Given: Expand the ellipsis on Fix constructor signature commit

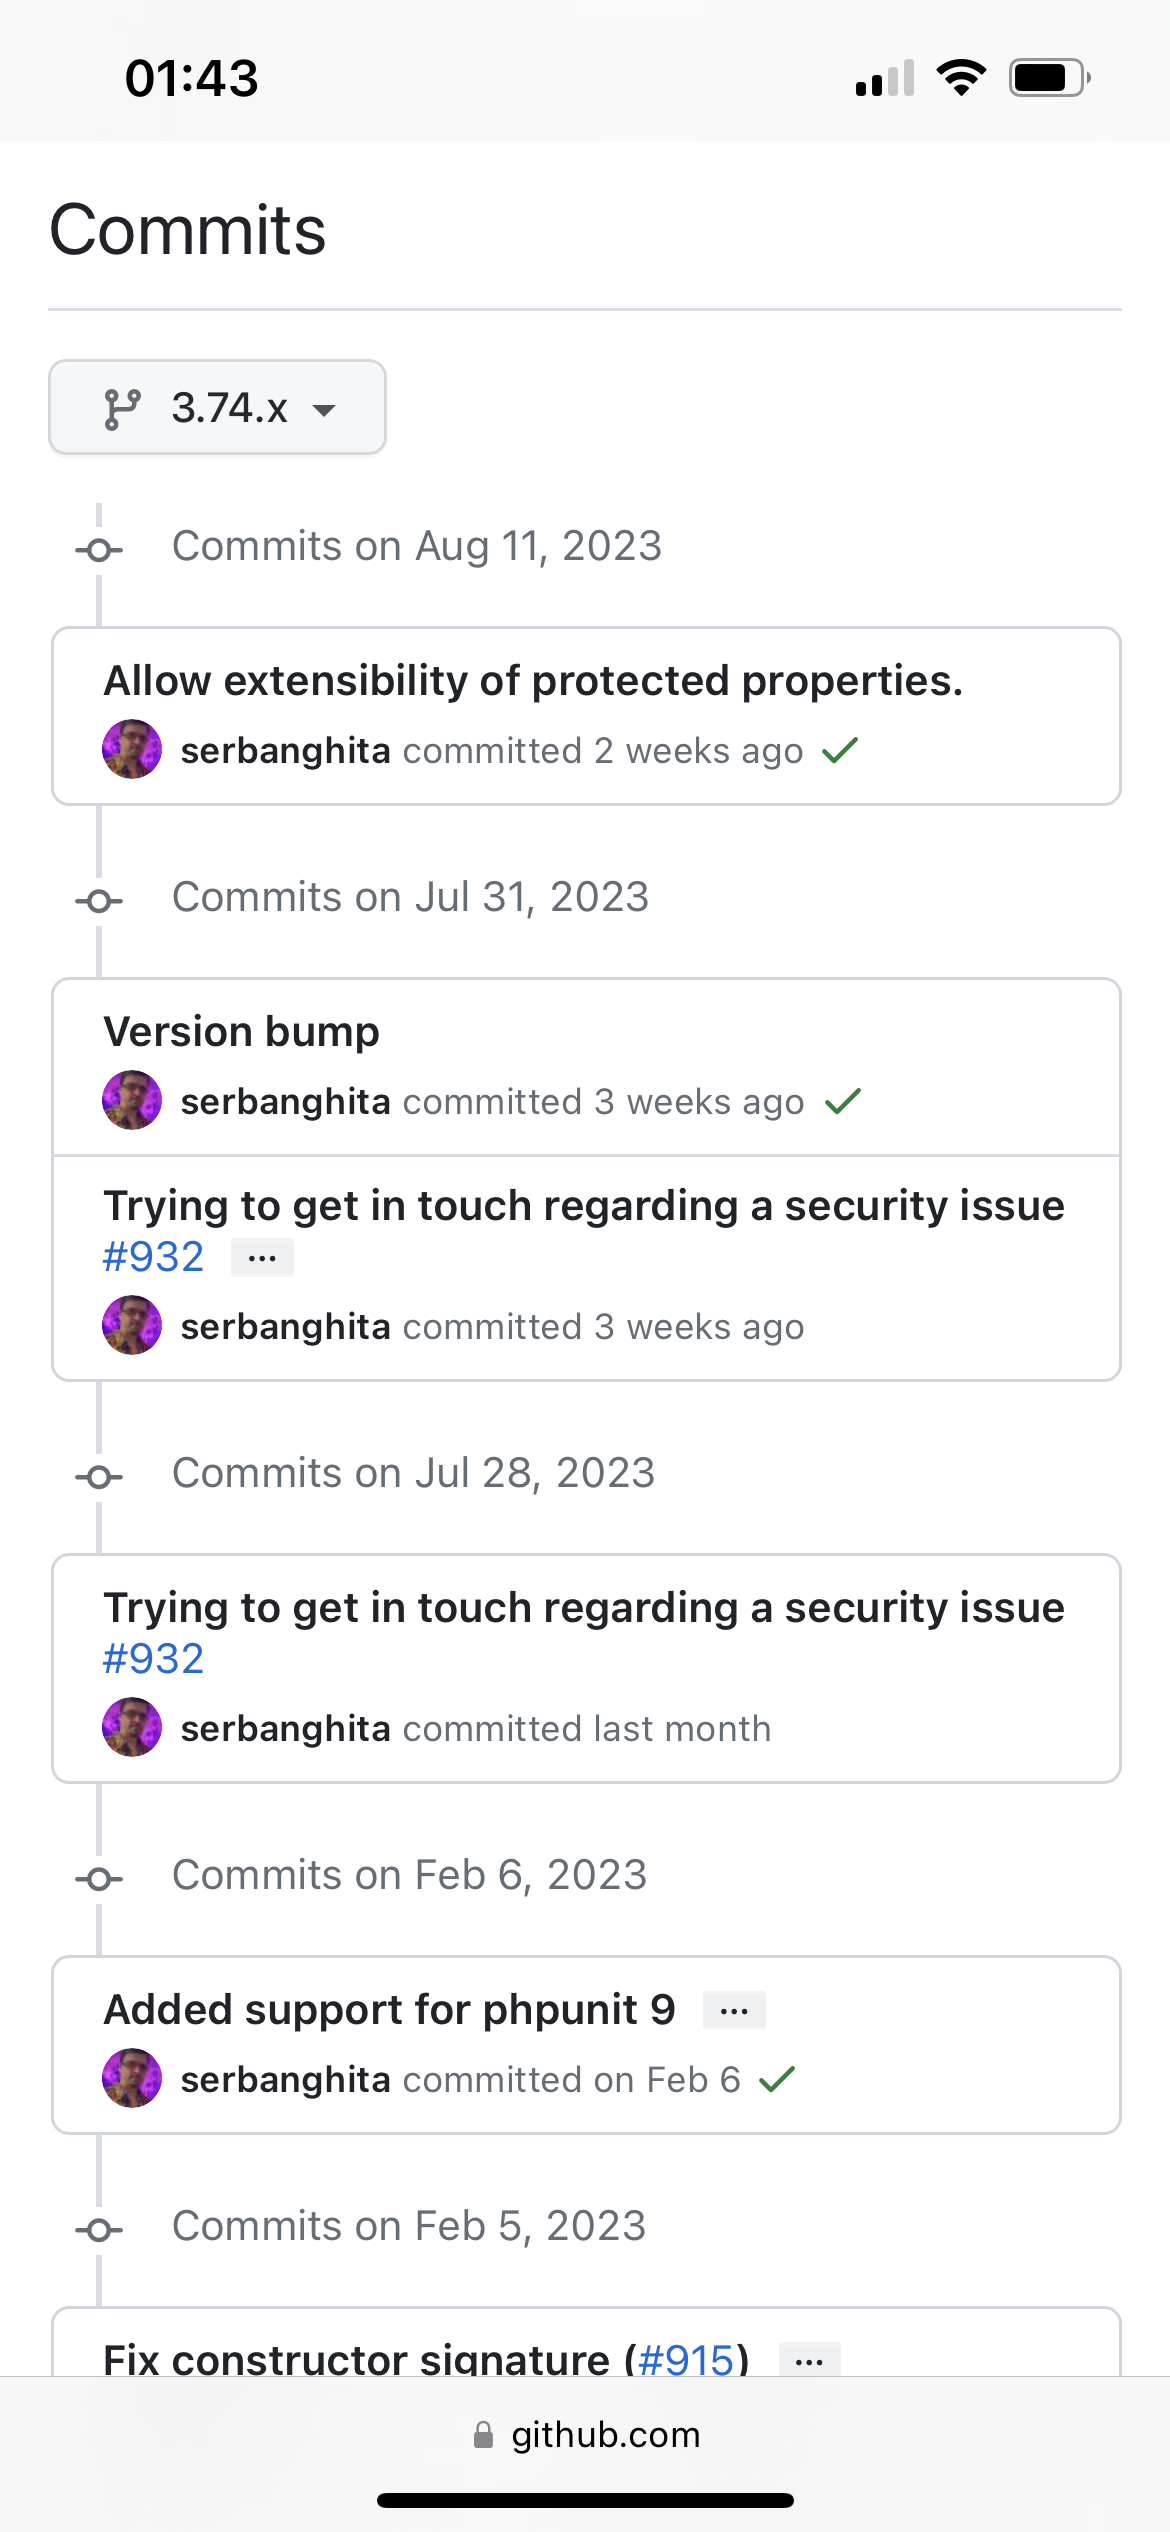Looking at the screenshot, I should (809, 2361).
